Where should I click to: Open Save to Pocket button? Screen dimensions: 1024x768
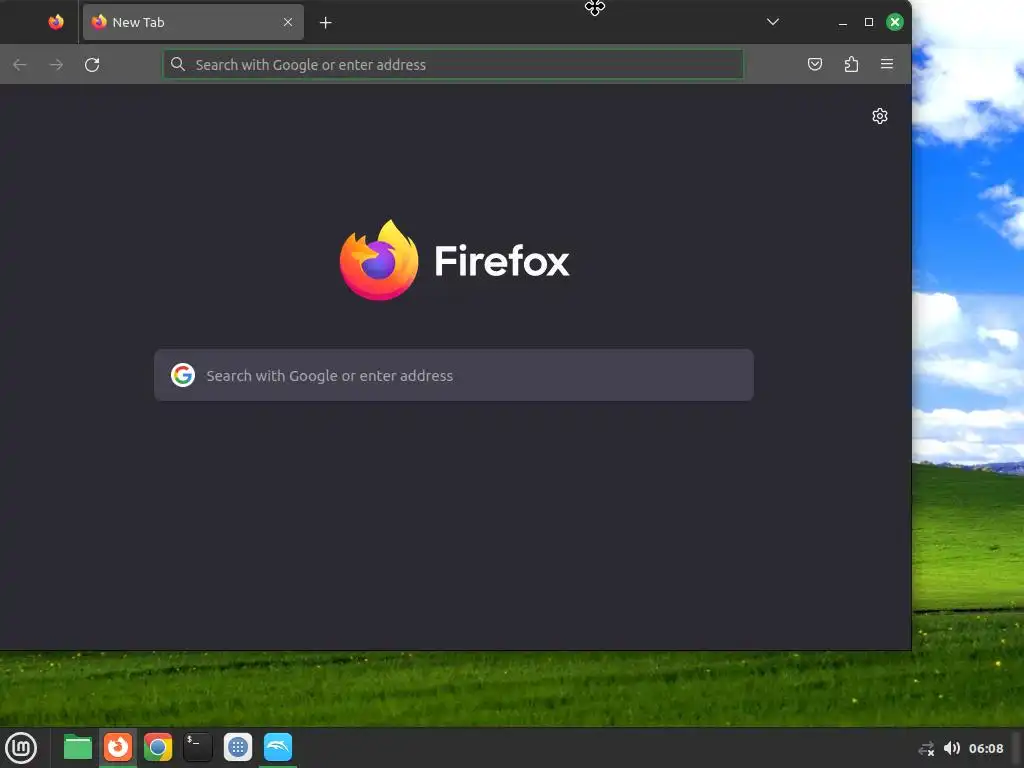[815, 64]
